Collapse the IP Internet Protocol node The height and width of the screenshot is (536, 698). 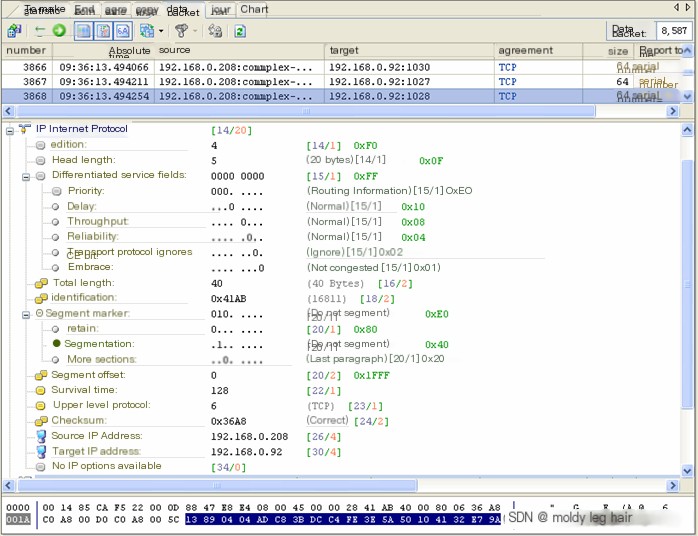(10, 131)
